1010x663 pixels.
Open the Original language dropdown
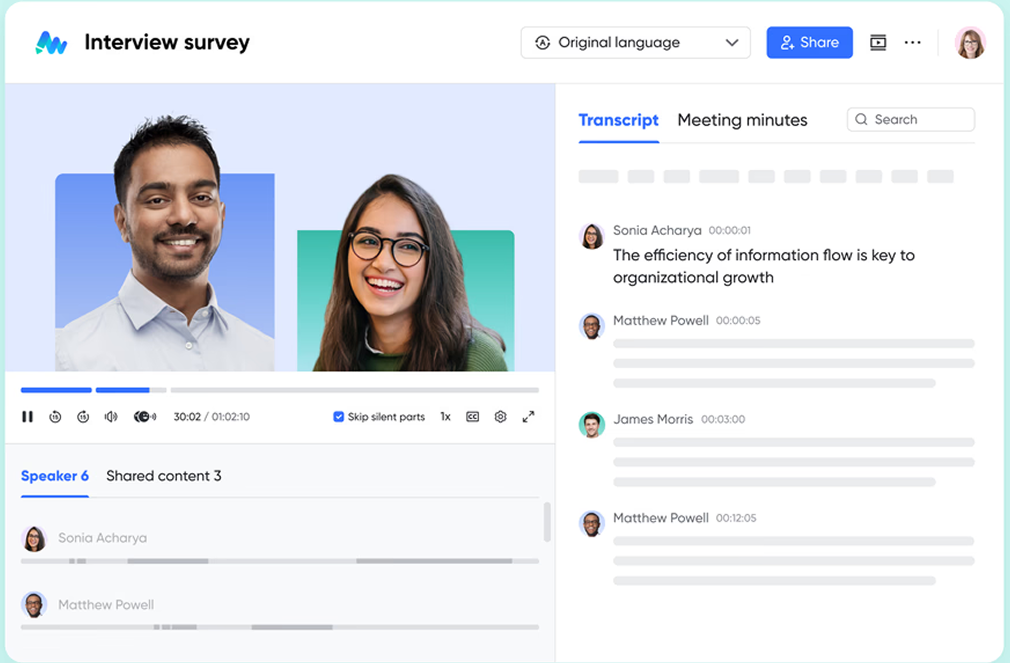pyautogui.click(x=635, y=43)
